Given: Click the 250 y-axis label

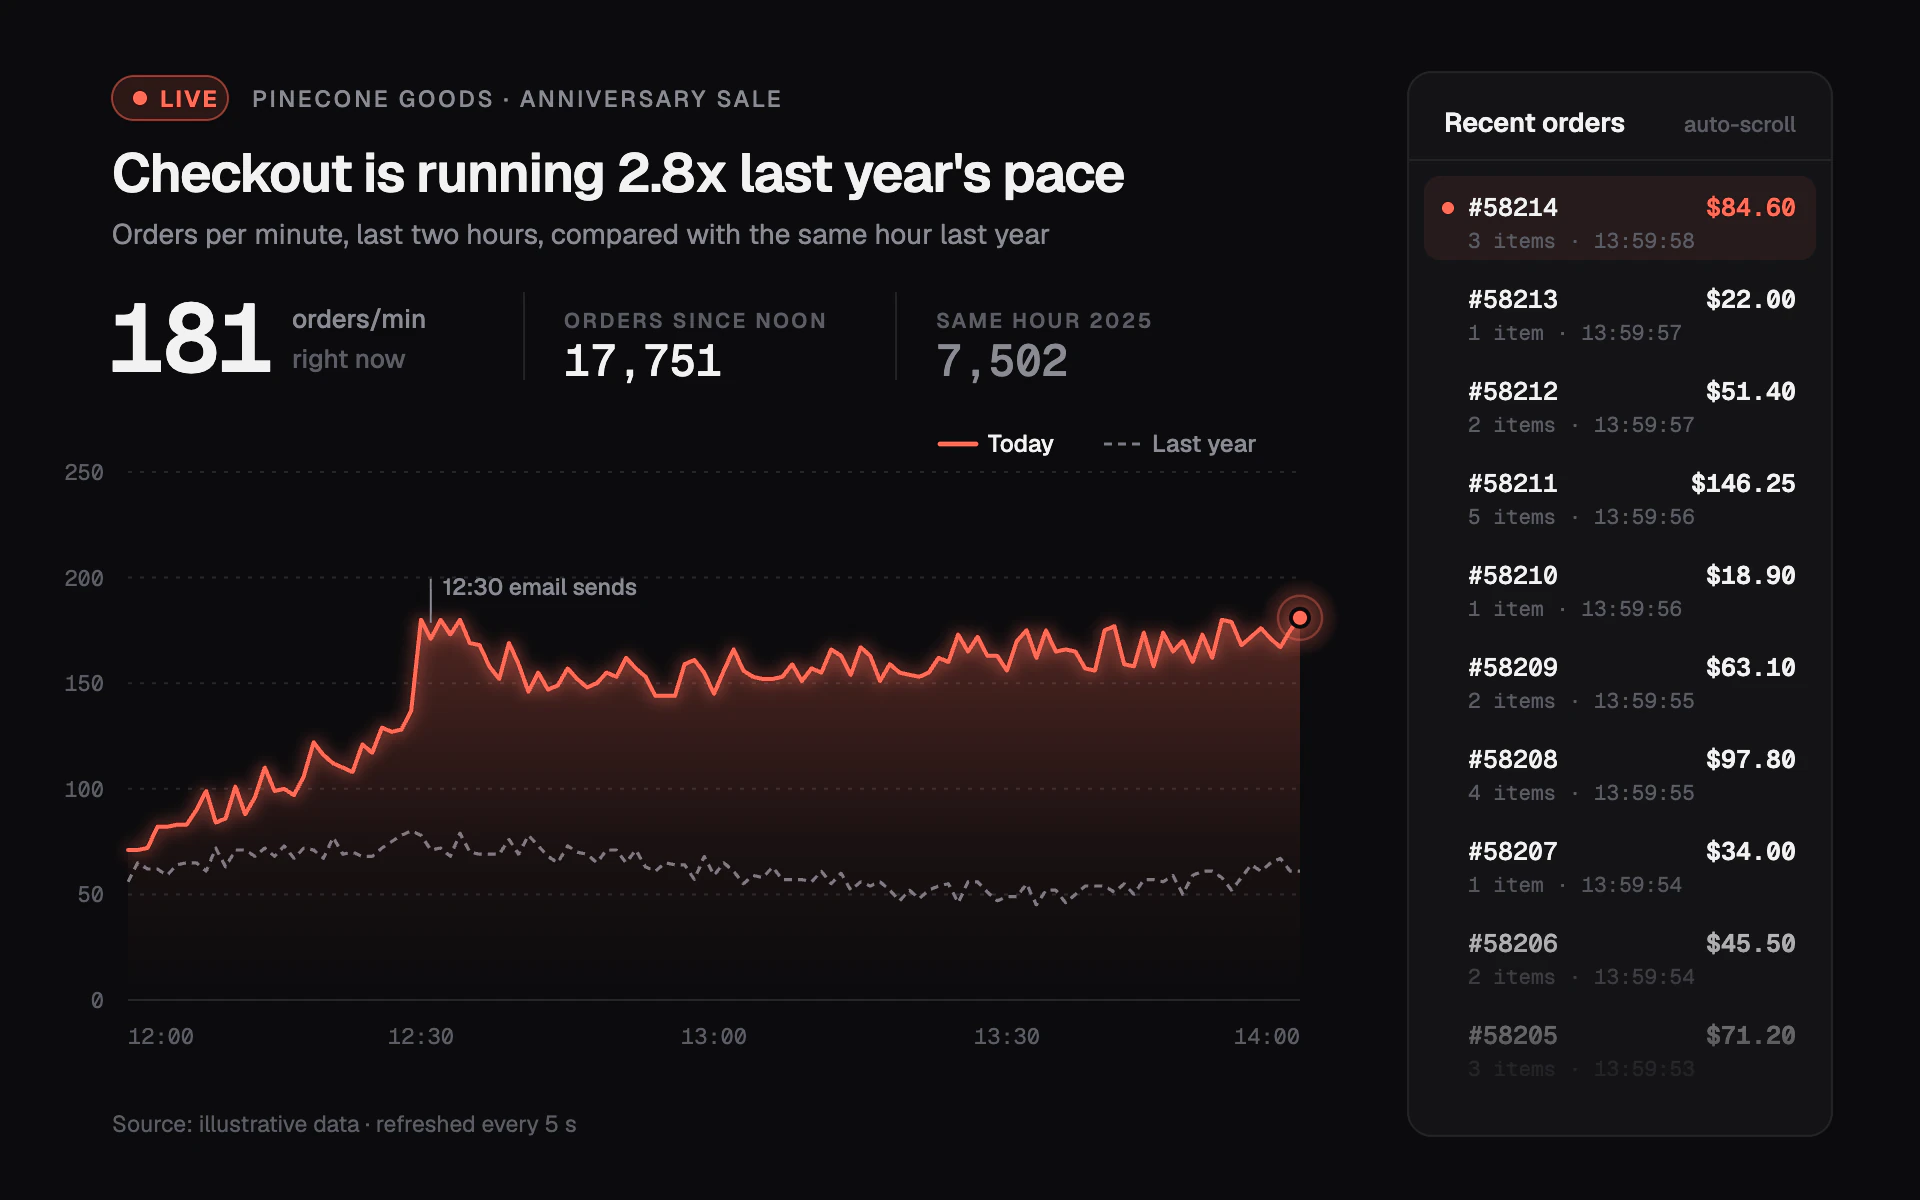Looking at the screenshot, I should 84,472.
